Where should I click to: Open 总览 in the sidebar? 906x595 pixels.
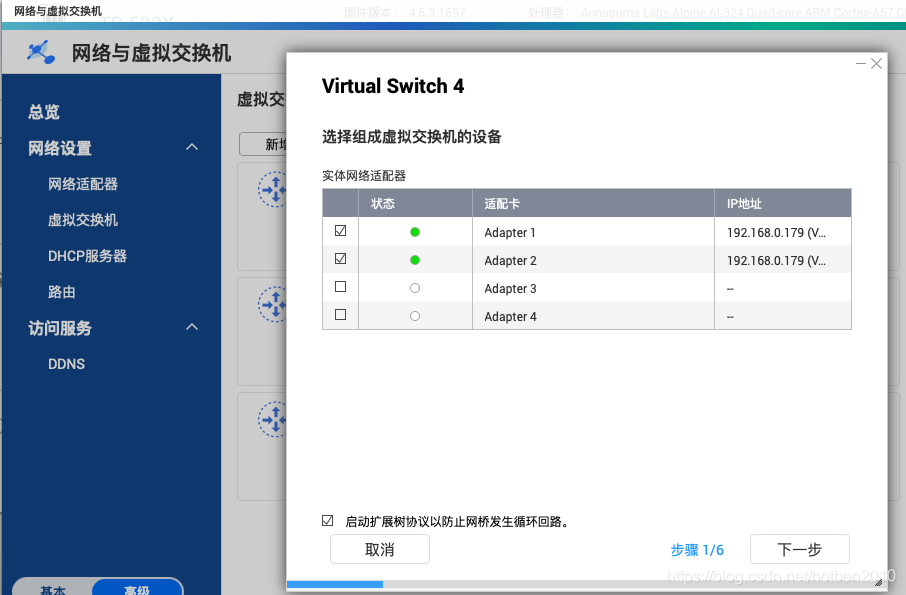click(x=44, y=111)
